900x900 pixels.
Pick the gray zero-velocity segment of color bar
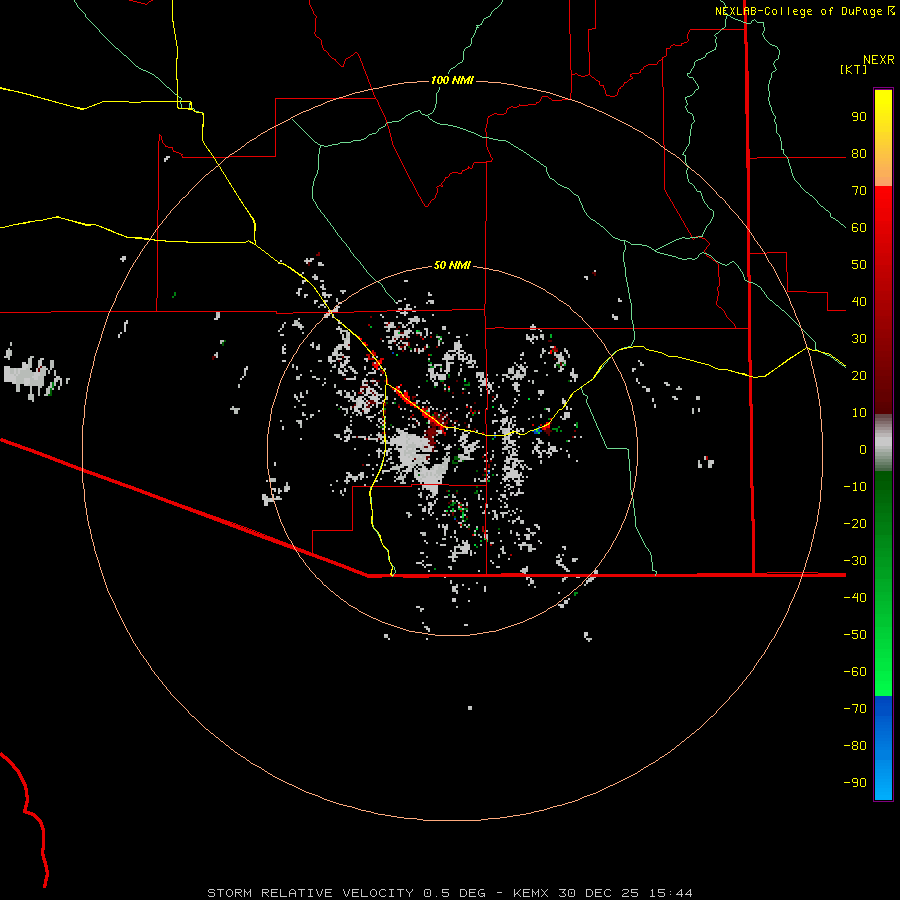(883, 443)
